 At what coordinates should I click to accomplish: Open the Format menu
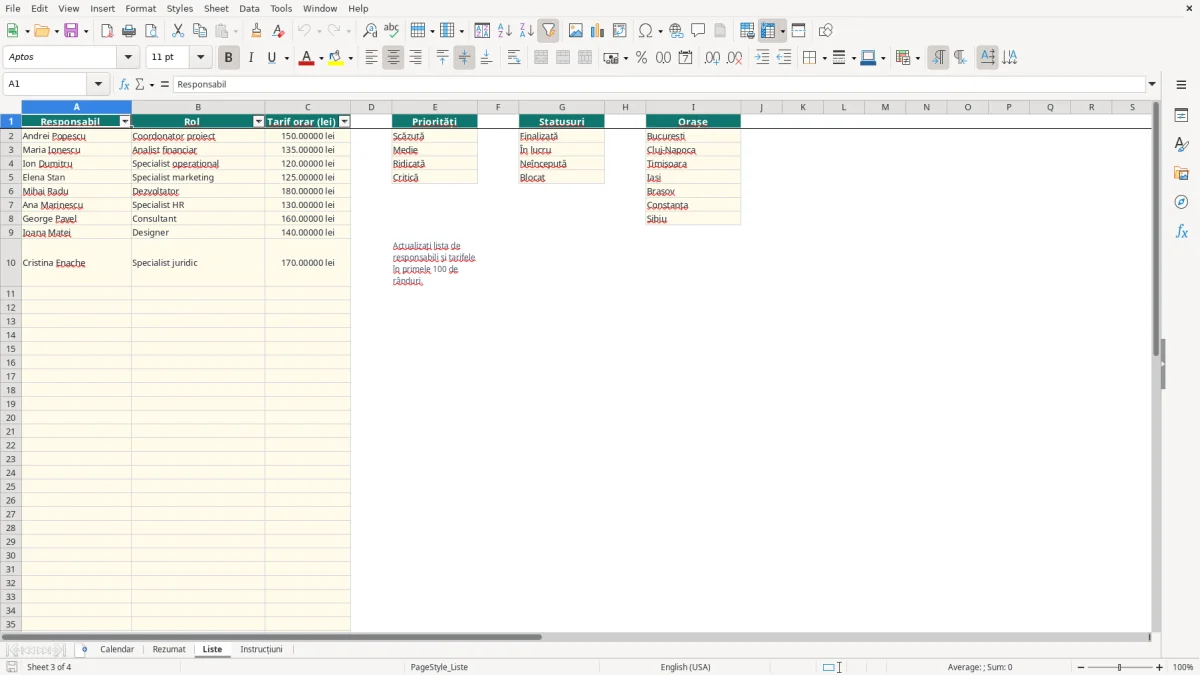[140, 8]
